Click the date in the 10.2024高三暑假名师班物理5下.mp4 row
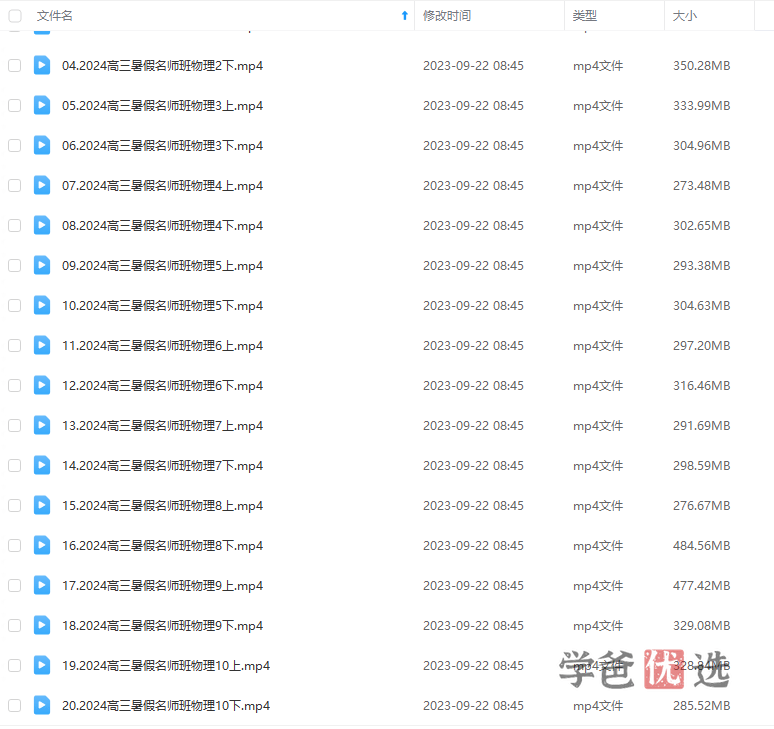Image resolution: width=774 pixels, height=729 pixels. coord(473,306)
